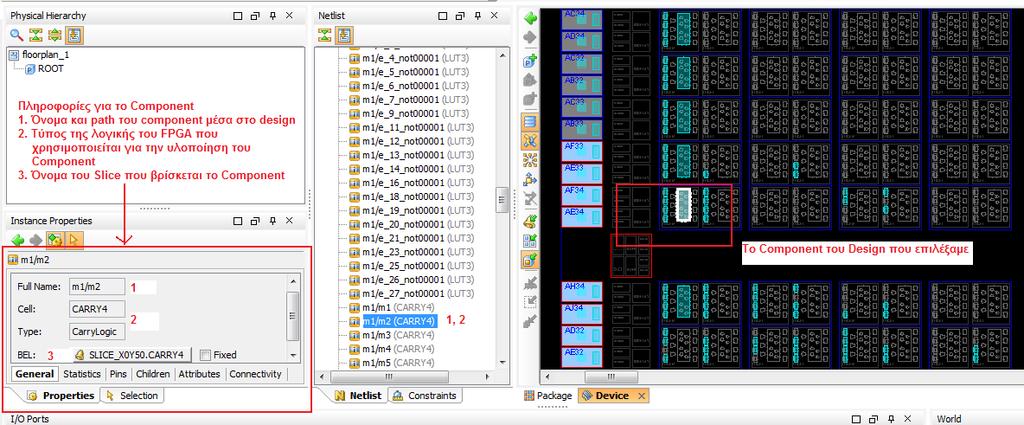Click the Cell field showing CARRY4
Image resolution: width=1024 pixels, height=425 pixels.
pyautogui.click(x=97, y=309)
